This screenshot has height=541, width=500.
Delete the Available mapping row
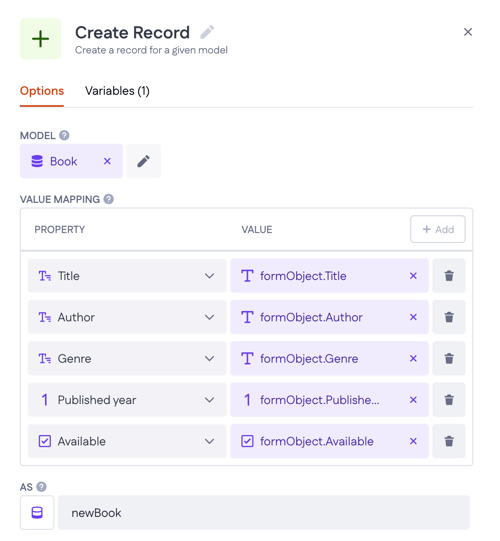(449, 441)
